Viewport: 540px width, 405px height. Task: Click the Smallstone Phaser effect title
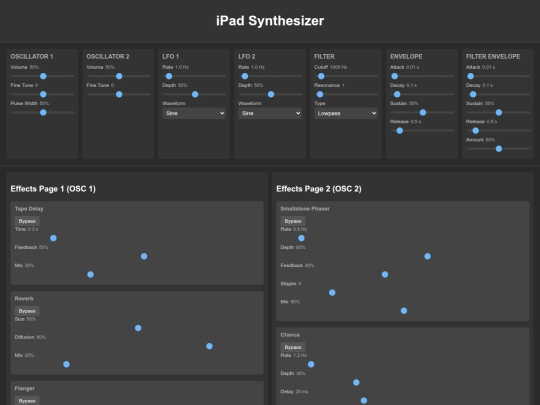point(305,209)
